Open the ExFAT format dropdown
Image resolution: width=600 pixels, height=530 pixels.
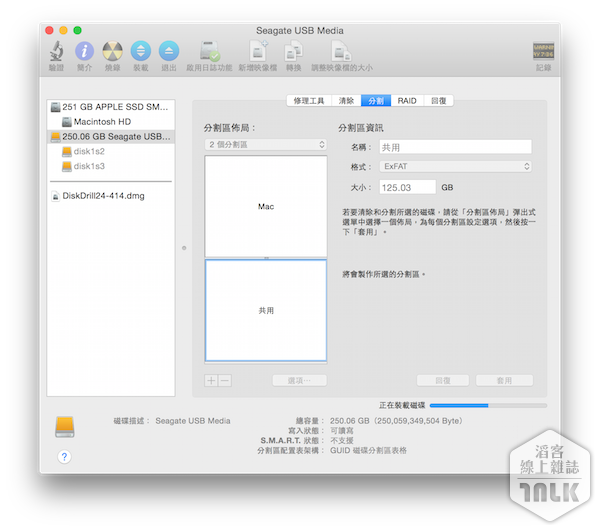tap(455, 166)
